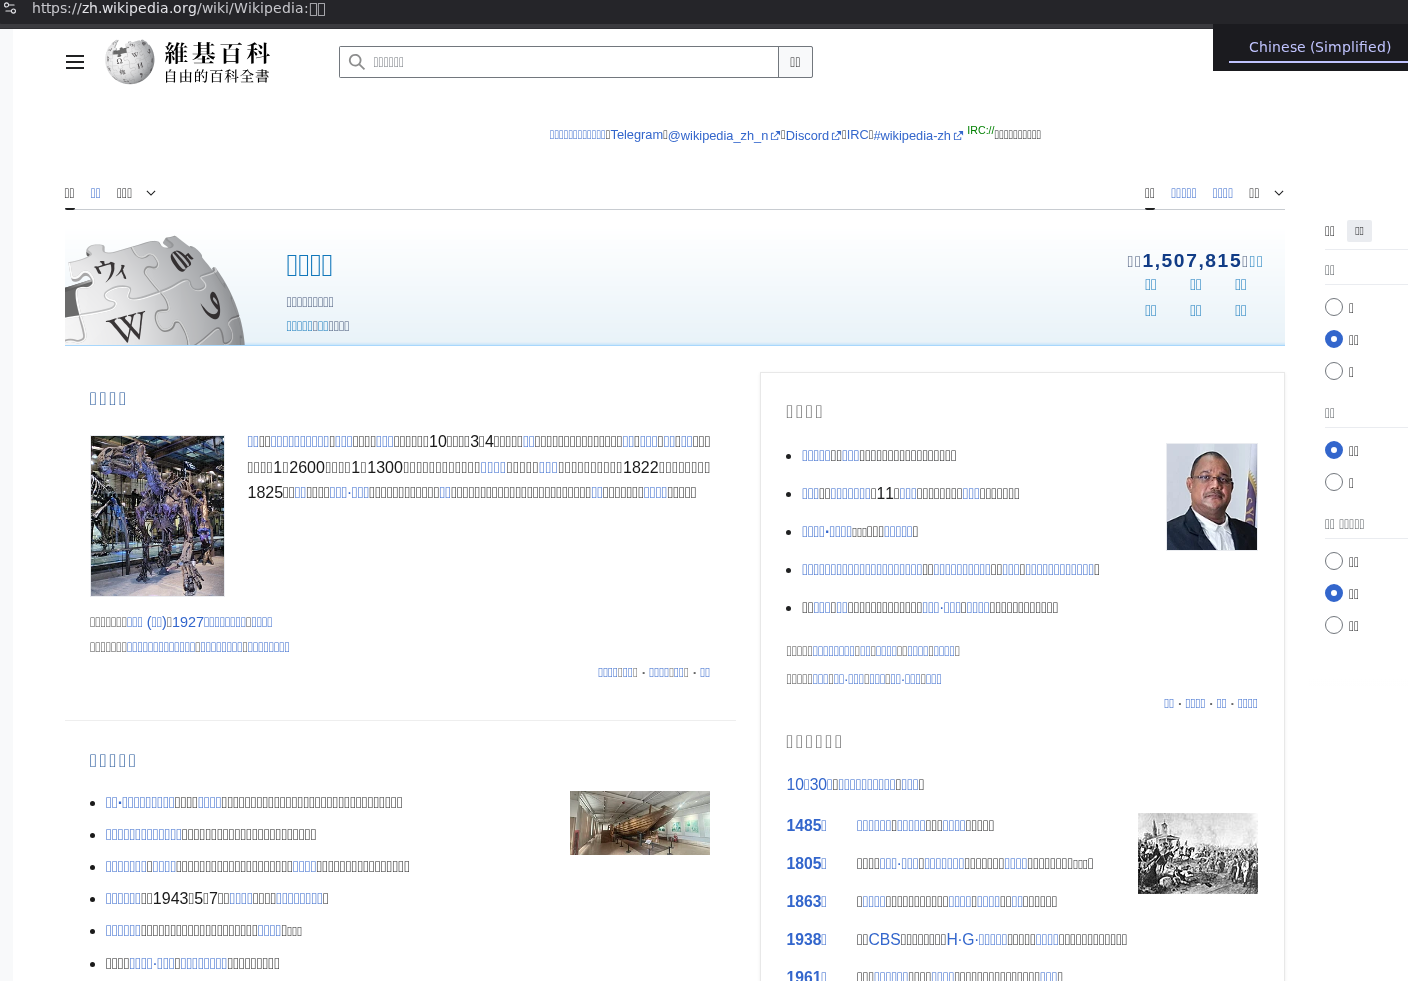Click the 1,507,815 article count link

point(1192,261)
